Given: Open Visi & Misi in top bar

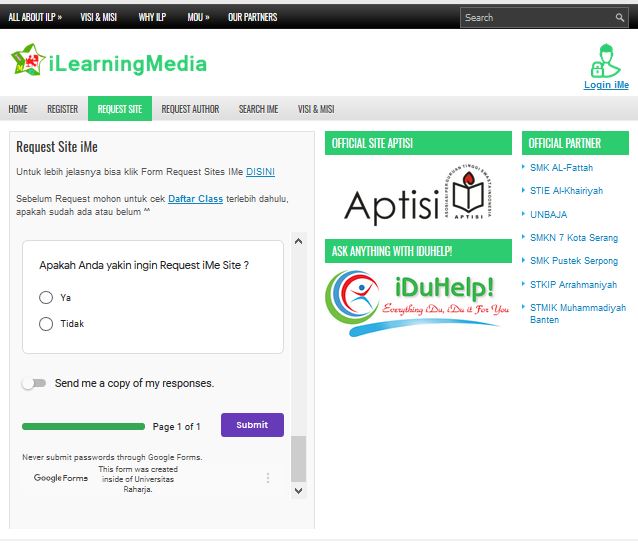Looking at the screenshot, I should [x=98, y=17].
